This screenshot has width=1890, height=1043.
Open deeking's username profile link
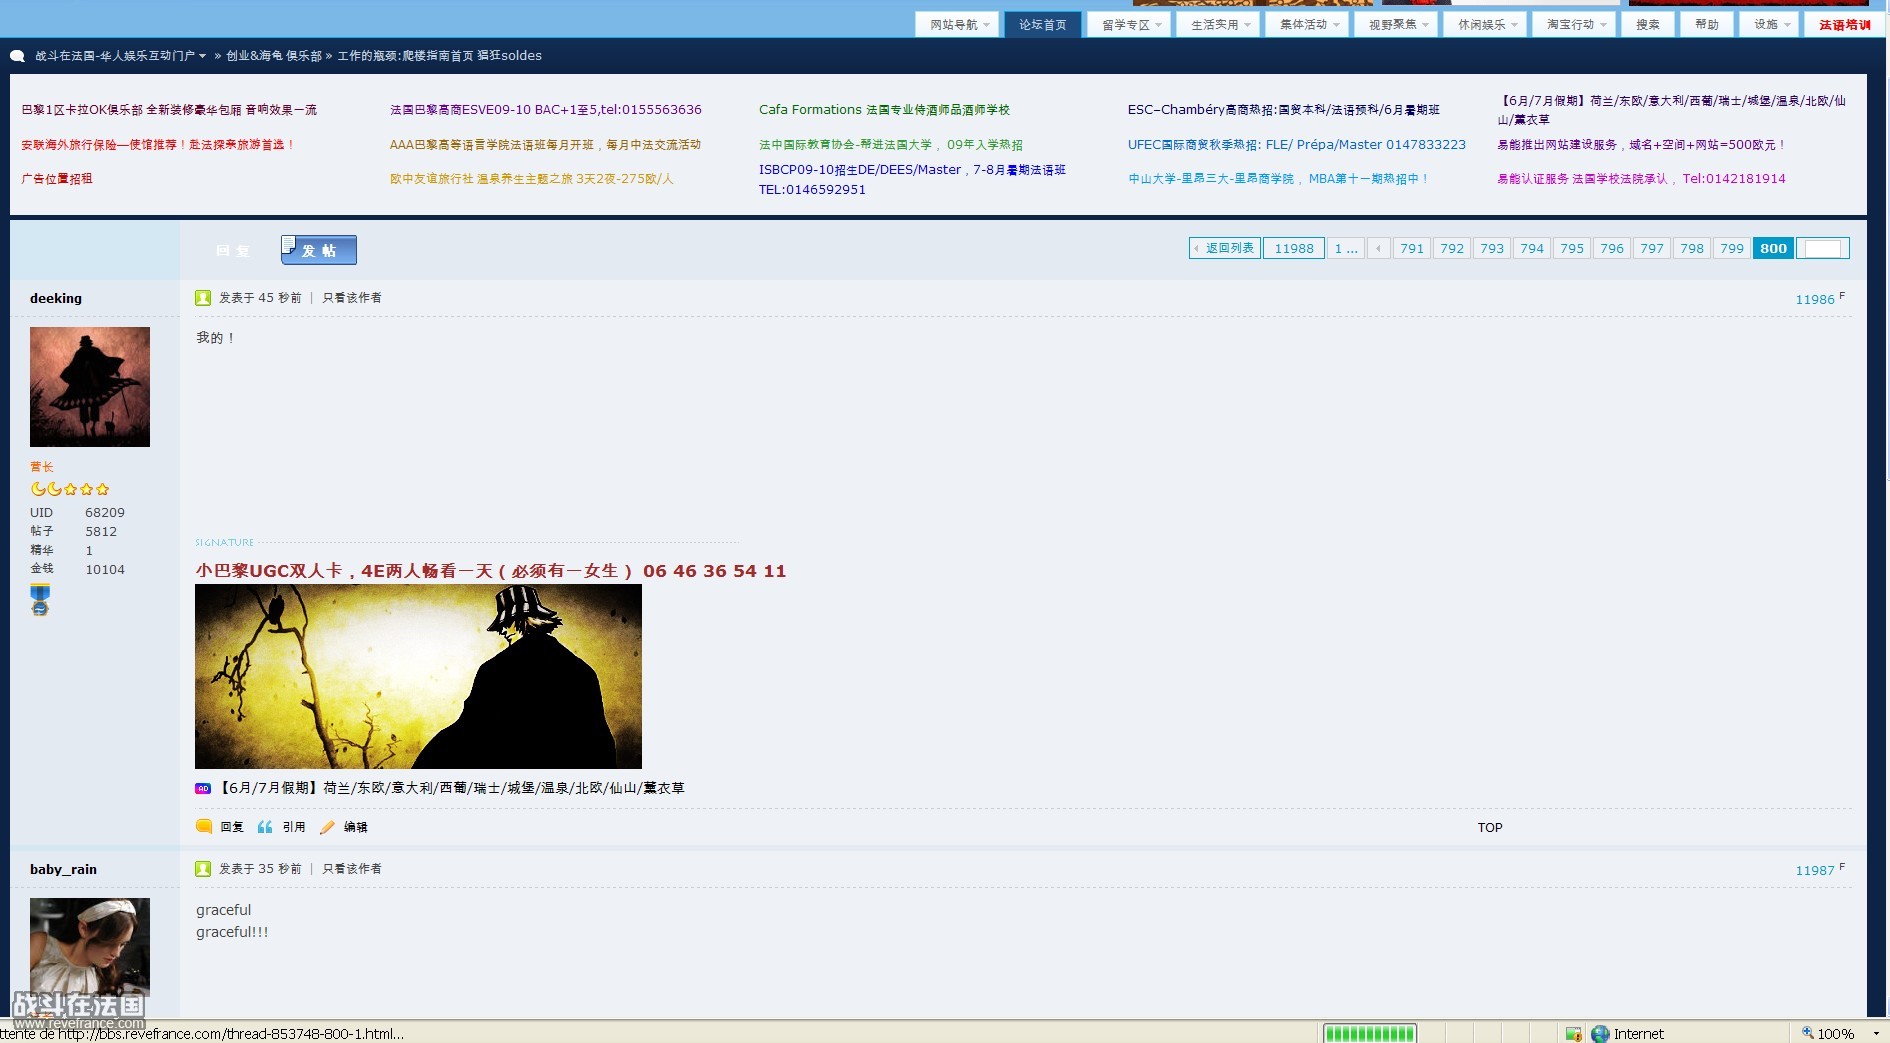[56, 298]
